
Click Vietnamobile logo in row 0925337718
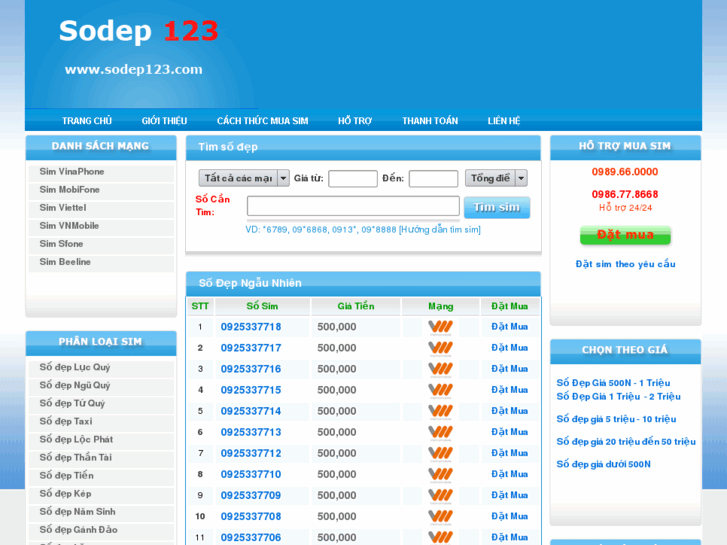440,327
